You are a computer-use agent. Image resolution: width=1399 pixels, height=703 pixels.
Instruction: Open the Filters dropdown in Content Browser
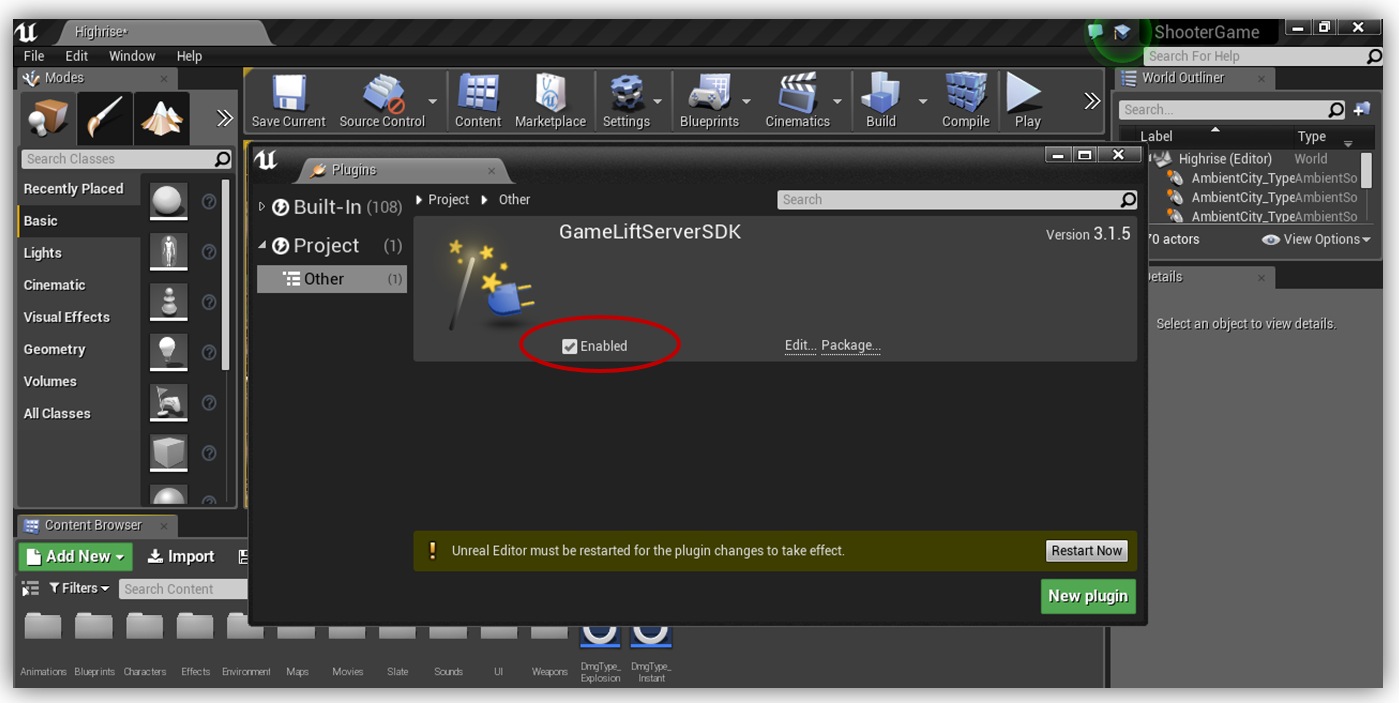78,588
